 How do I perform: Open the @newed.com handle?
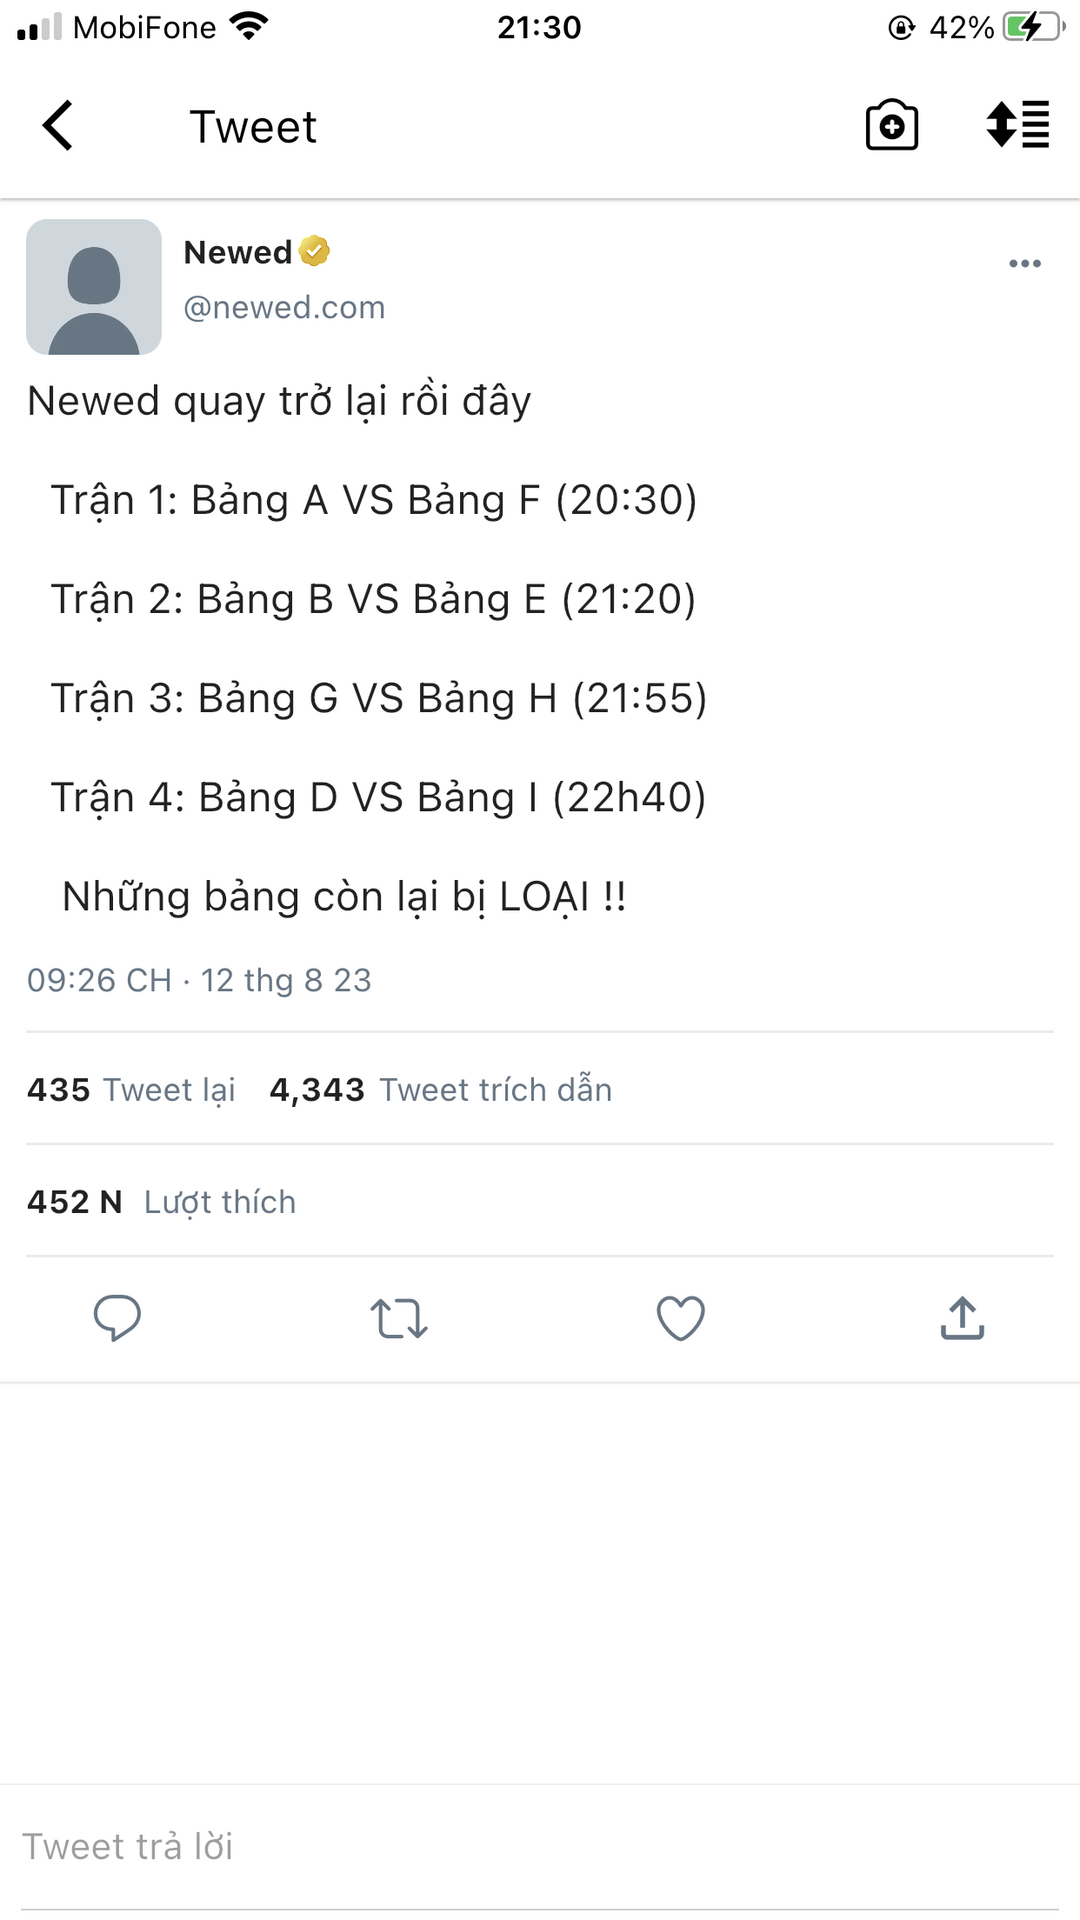[284, 307]
